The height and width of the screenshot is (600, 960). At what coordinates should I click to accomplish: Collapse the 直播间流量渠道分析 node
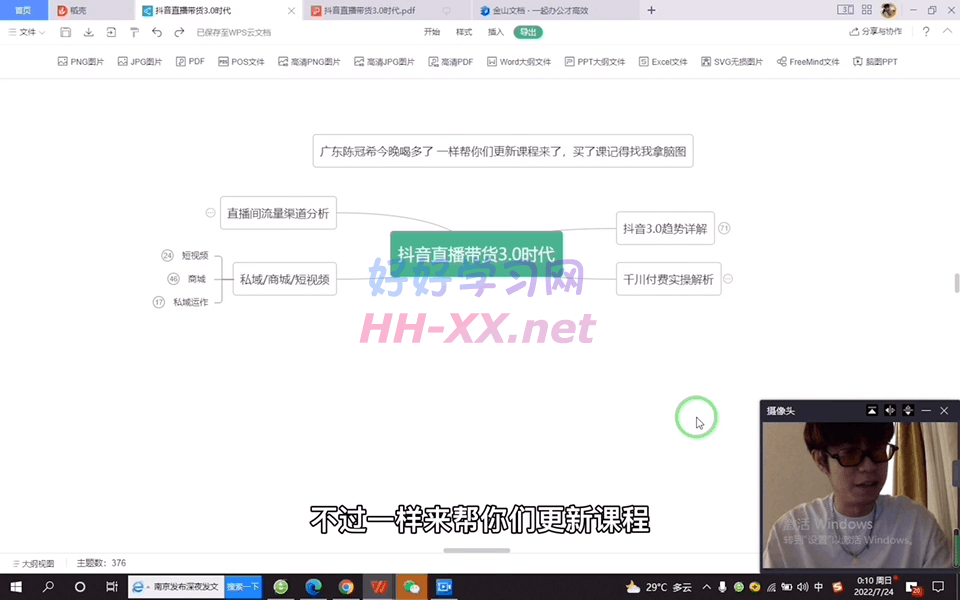[x=211, y=213]
